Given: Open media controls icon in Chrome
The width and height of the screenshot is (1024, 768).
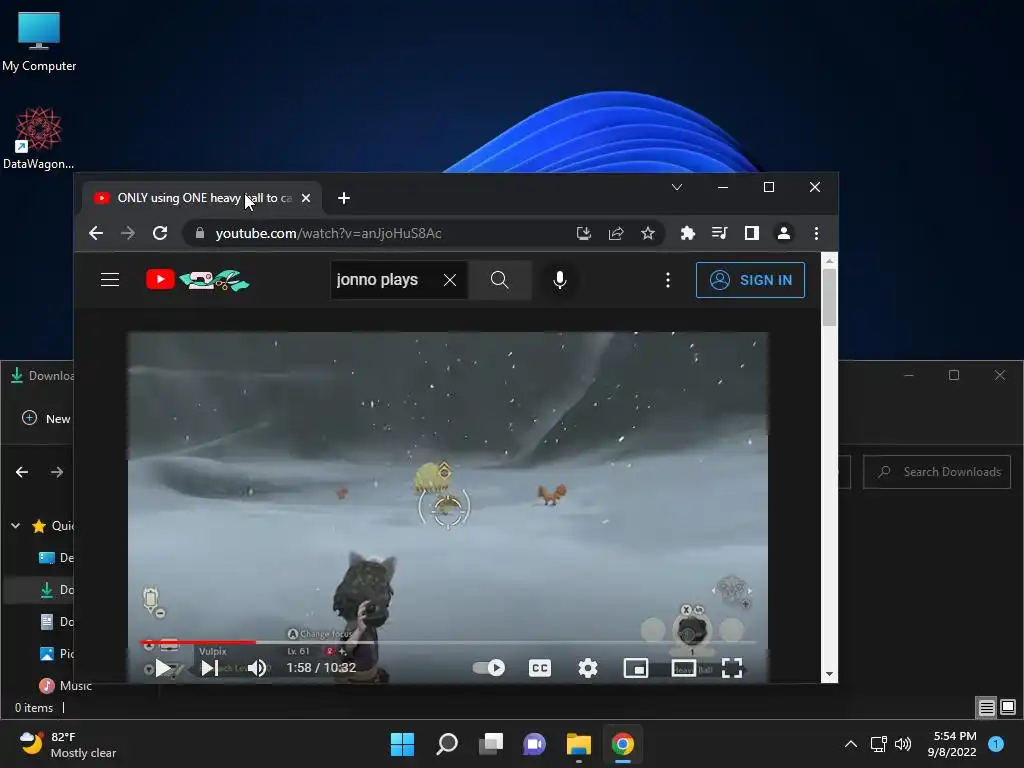Looking at the screenshot, I should click(x=720, y=233).
